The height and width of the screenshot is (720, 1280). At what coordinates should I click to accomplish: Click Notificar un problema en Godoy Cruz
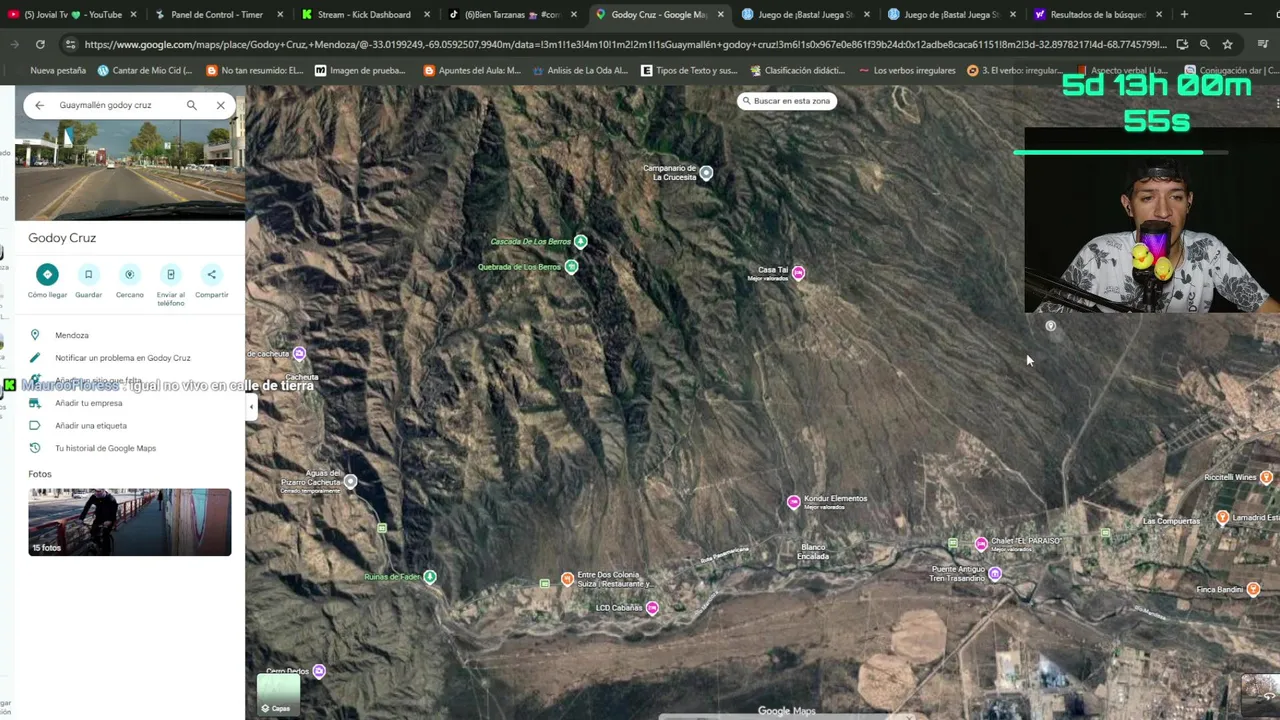pos(130,358)
